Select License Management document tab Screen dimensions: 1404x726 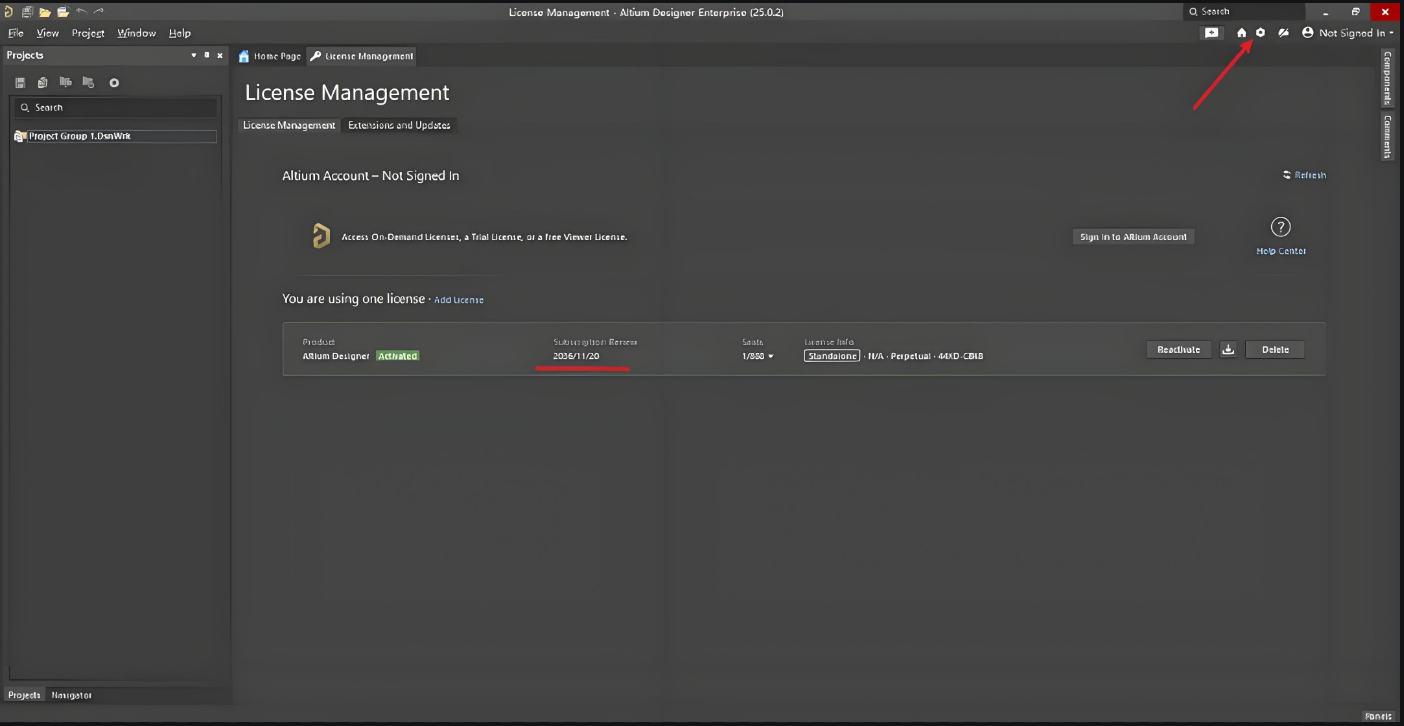361,56
